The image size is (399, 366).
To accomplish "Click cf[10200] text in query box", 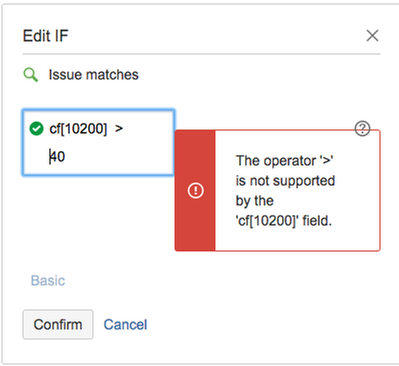I will tap(78, 129).
